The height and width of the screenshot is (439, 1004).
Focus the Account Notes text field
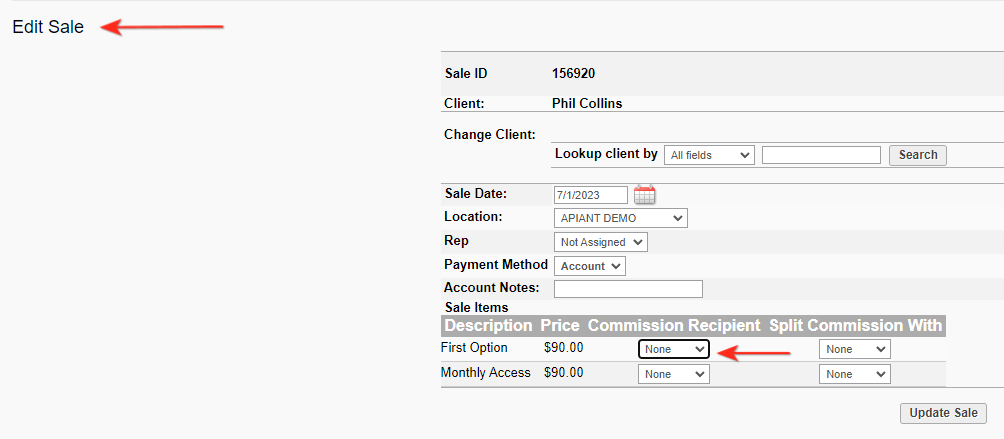click(628, 289)
